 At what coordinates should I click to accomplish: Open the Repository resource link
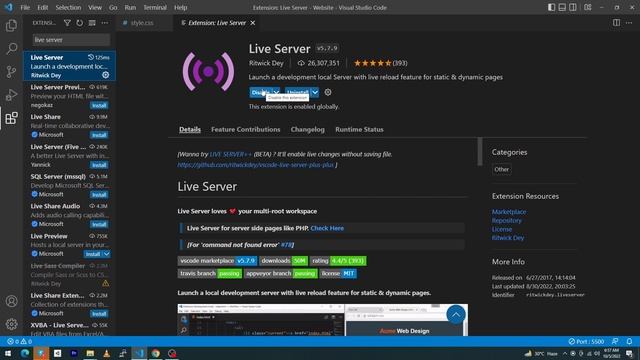(x=507, y=220)
